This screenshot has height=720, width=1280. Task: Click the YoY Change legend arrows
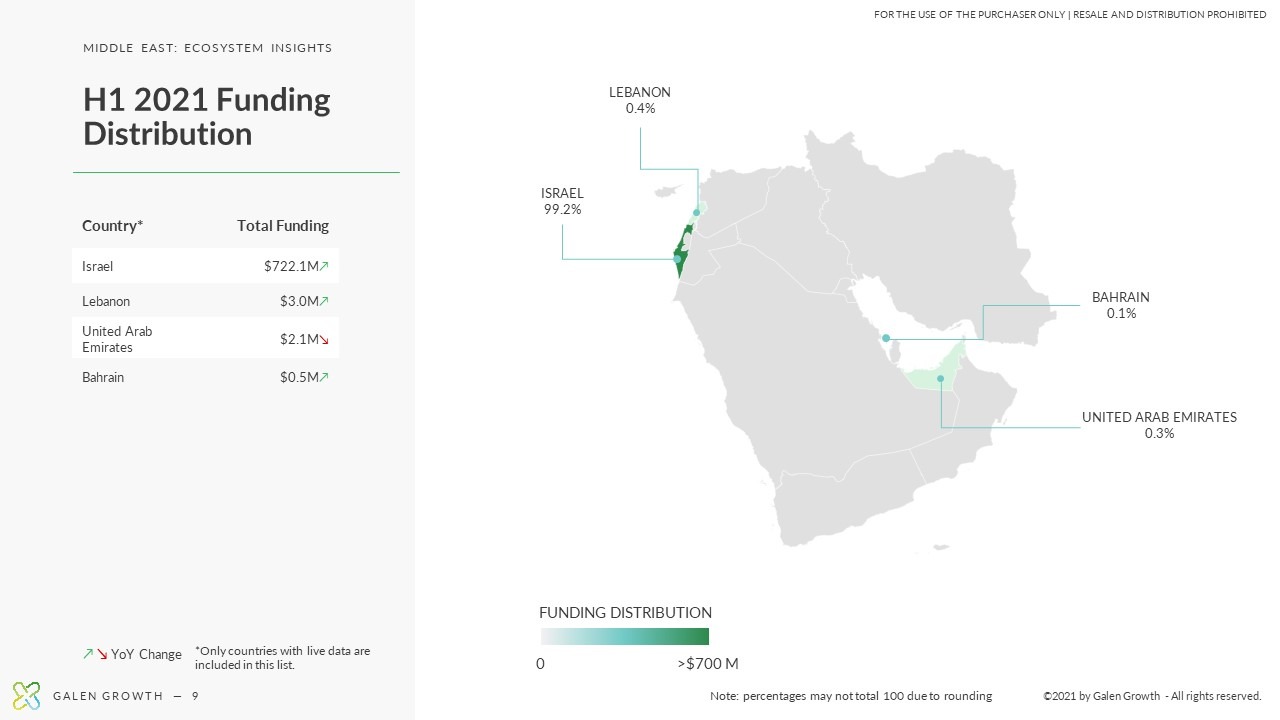click(95, 654)
